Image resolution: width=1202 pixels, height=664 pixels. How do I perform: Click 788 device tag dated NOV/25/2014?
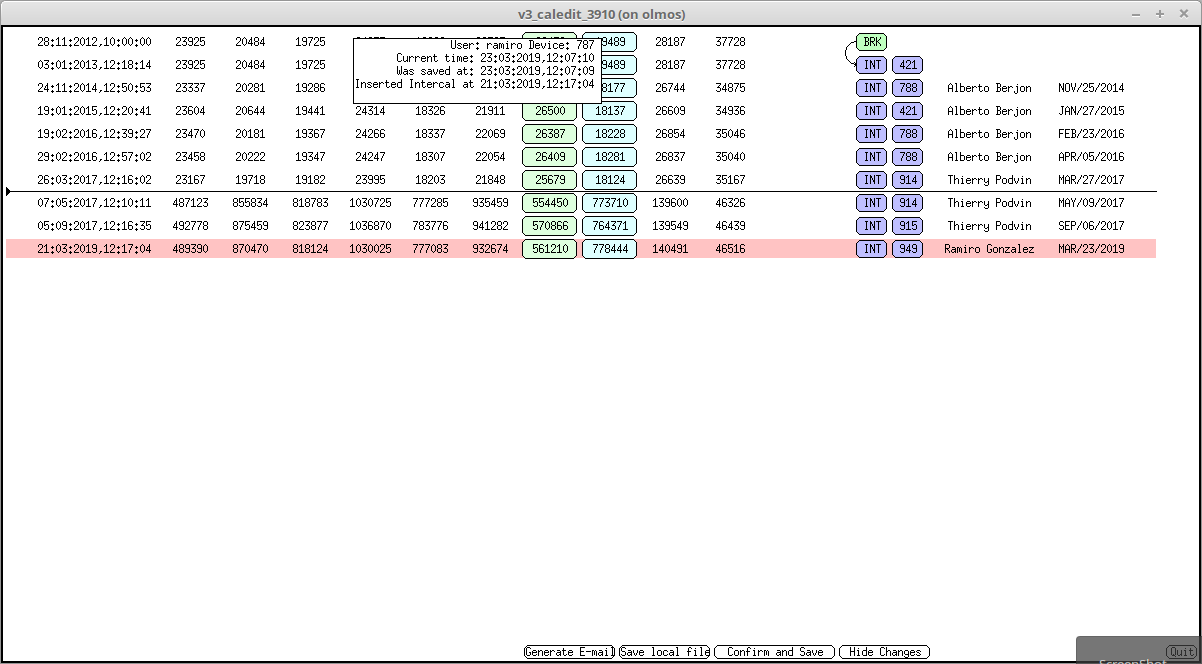907,88
